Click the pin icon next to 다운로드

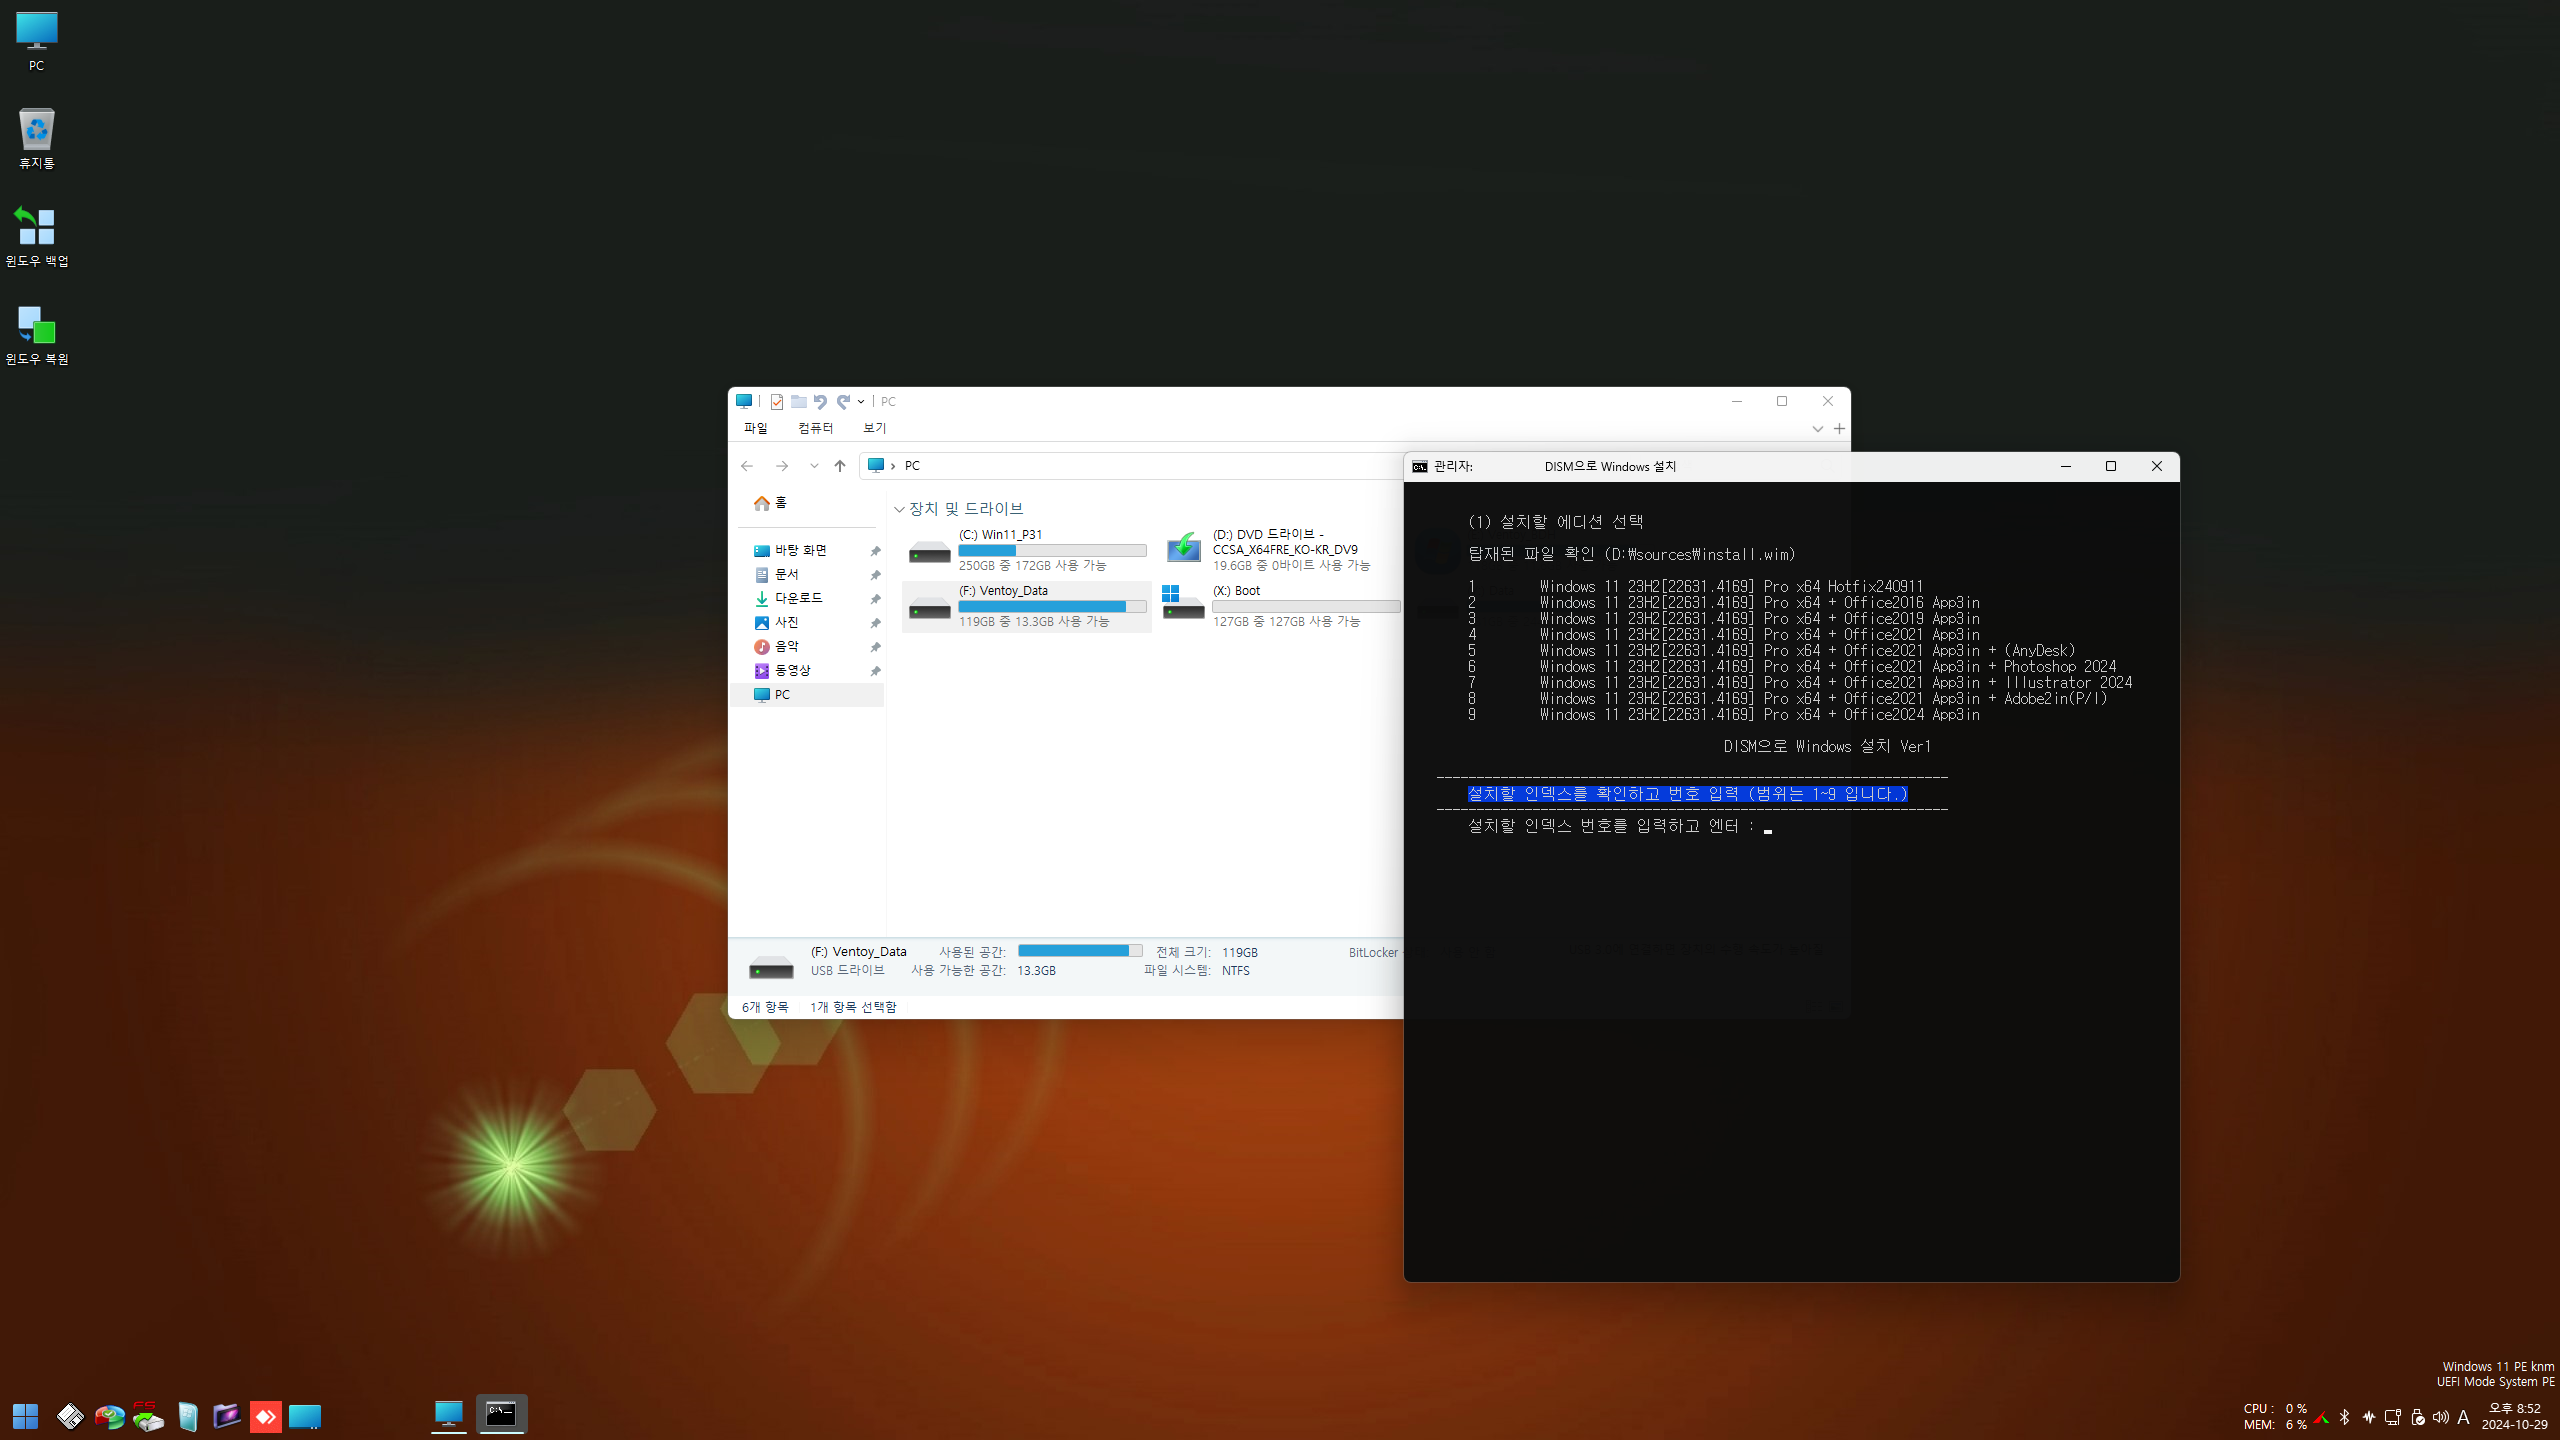(875, 599)
